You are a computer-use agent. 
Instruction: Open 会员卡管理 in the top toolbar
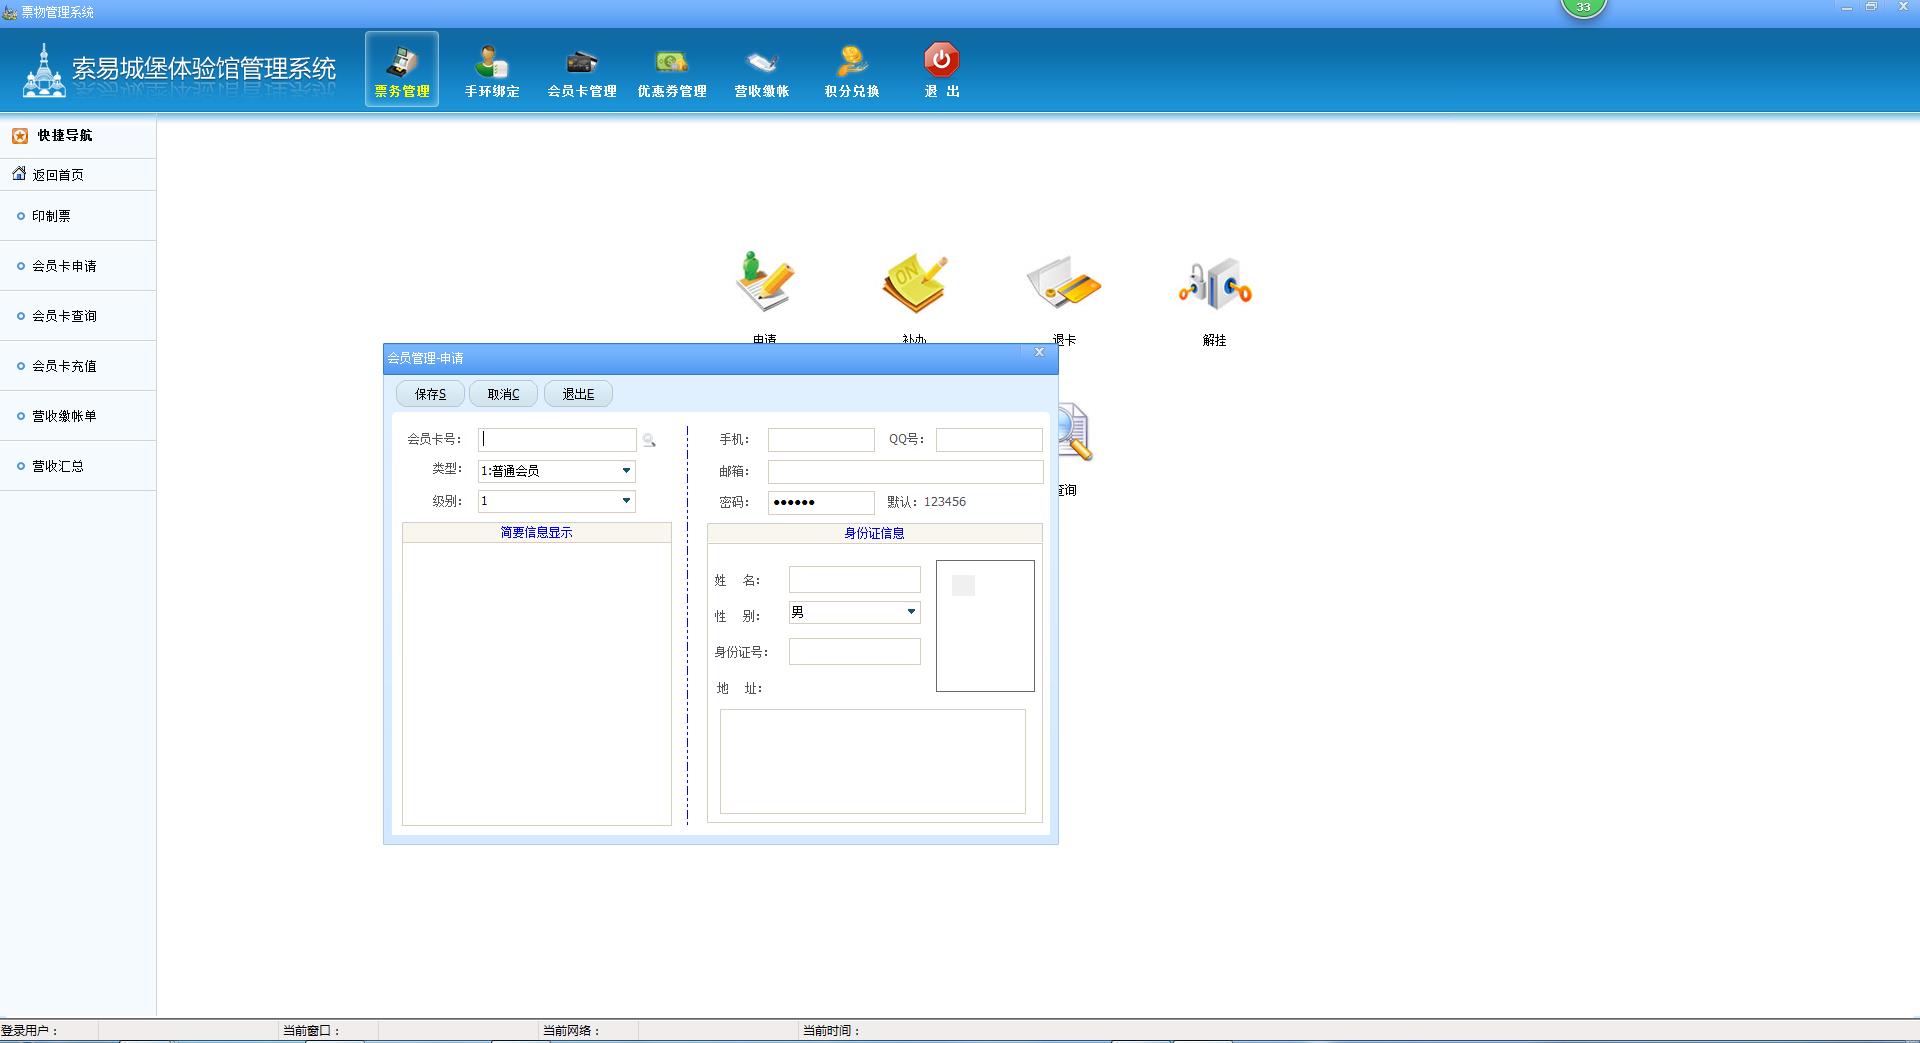pos(581,70)
